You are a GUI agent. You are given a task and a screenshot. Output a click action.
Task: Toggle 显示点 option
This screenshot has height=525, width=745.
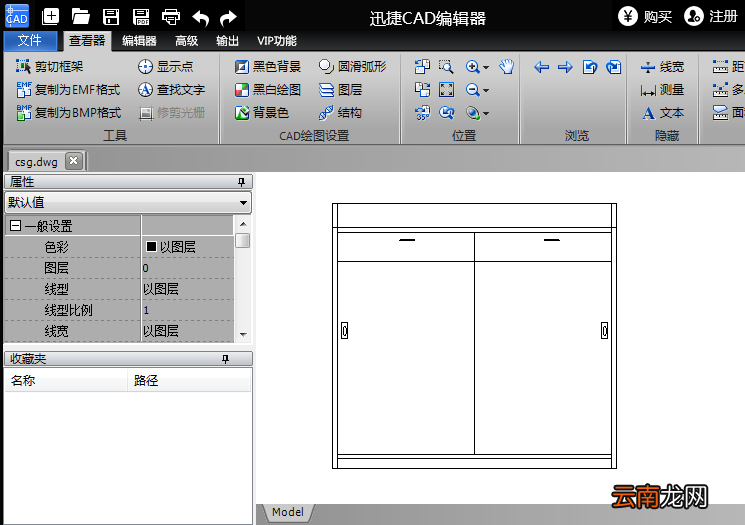click(165, 67)
